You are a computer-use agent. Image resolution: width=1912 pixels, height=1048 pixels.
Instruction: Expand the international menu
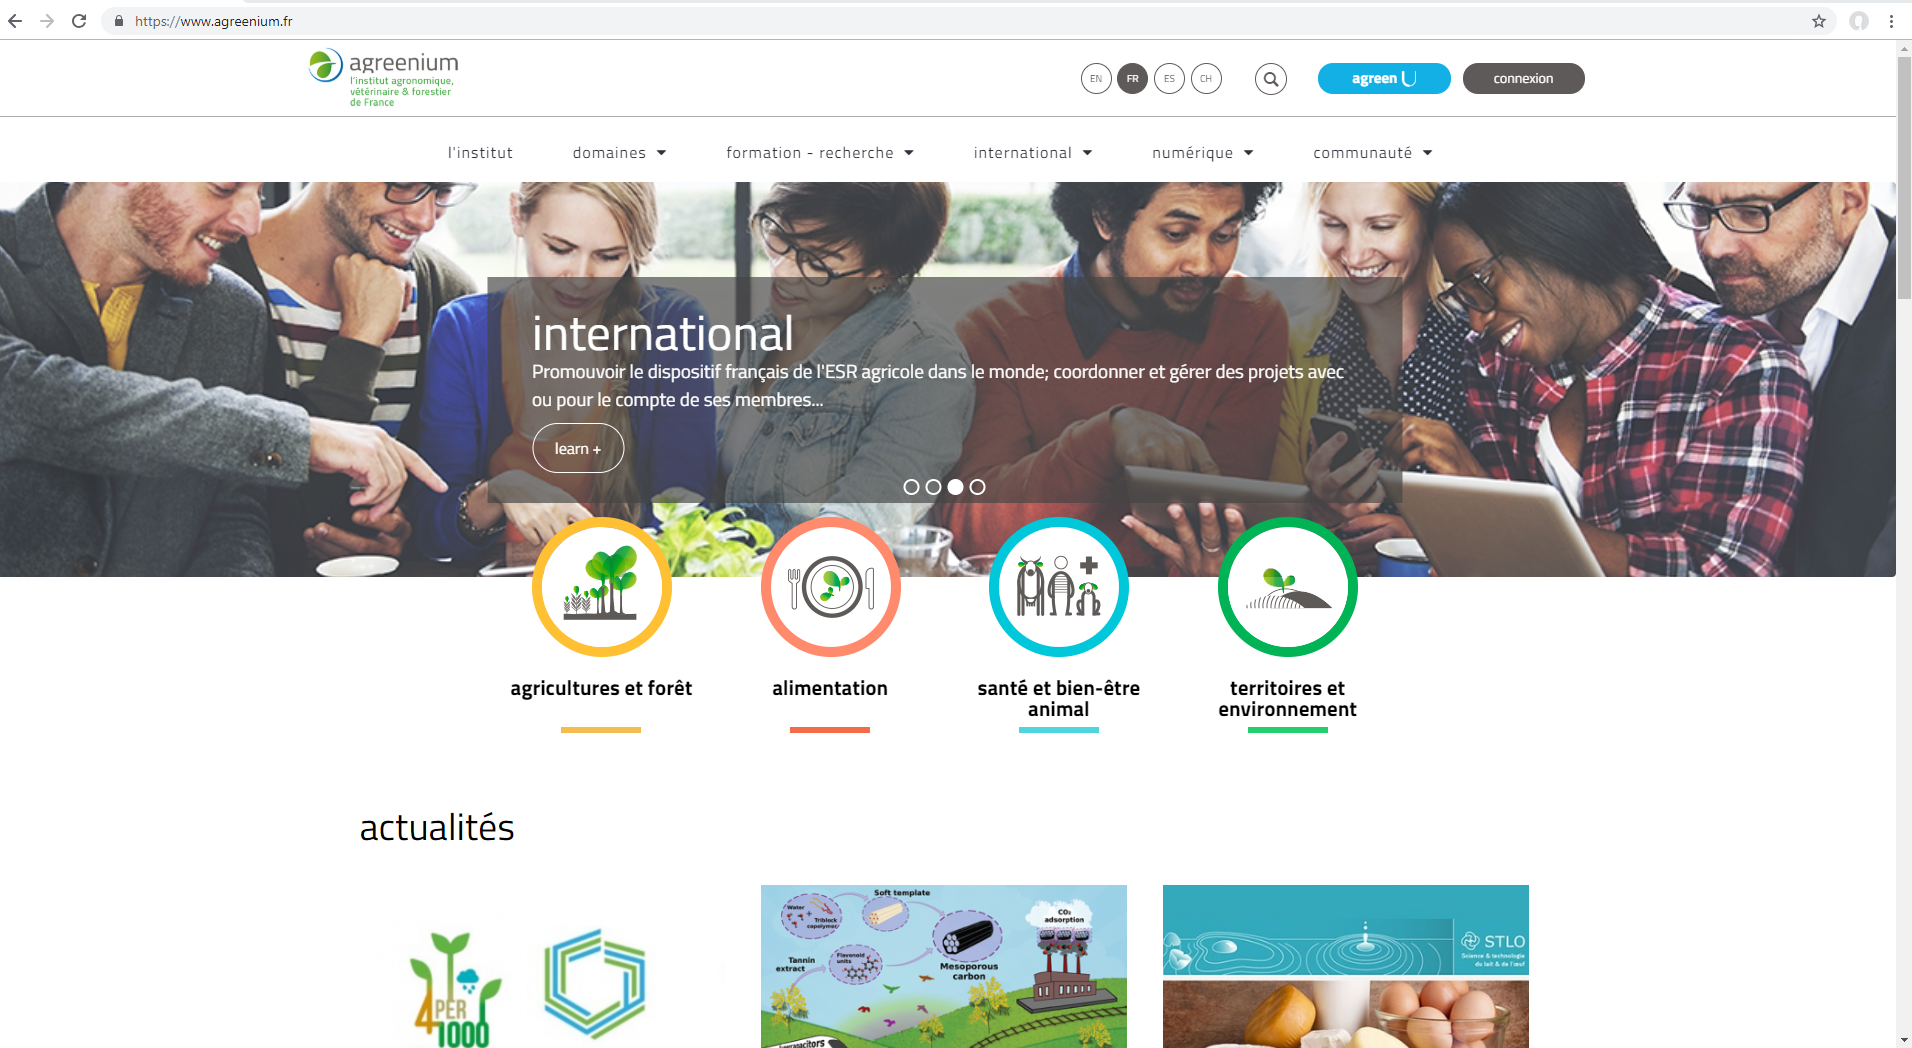[1033, 153]
